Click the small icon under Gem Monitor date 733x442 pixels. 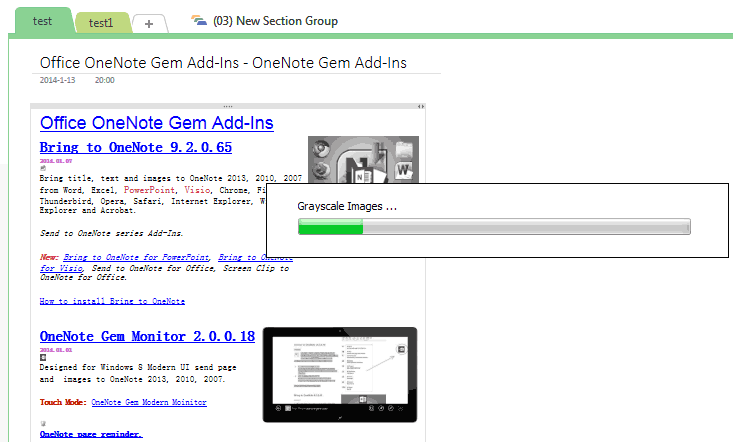tap(43, 357)
